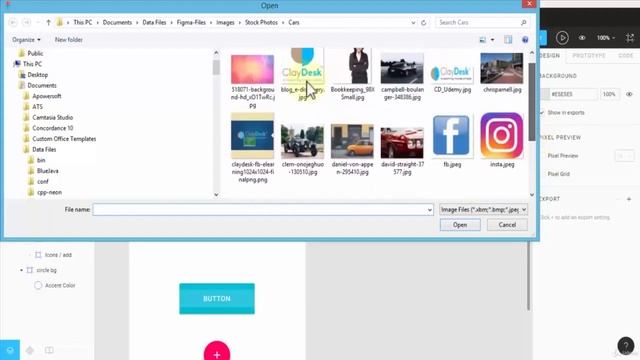
Task: Open dialog help icon
Action: click(x=525, y=40)
